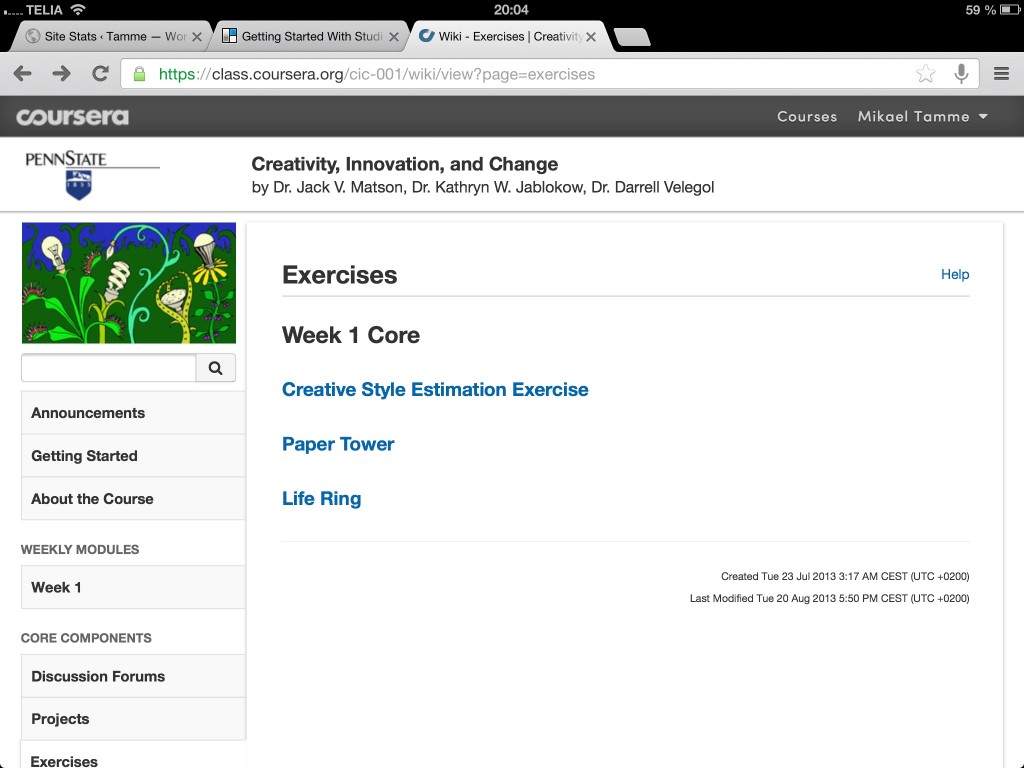The width and height of the screenshot is (1024, 768).
Task: Switch to the Site Stats Tamme tab
Action: [108, 37]
